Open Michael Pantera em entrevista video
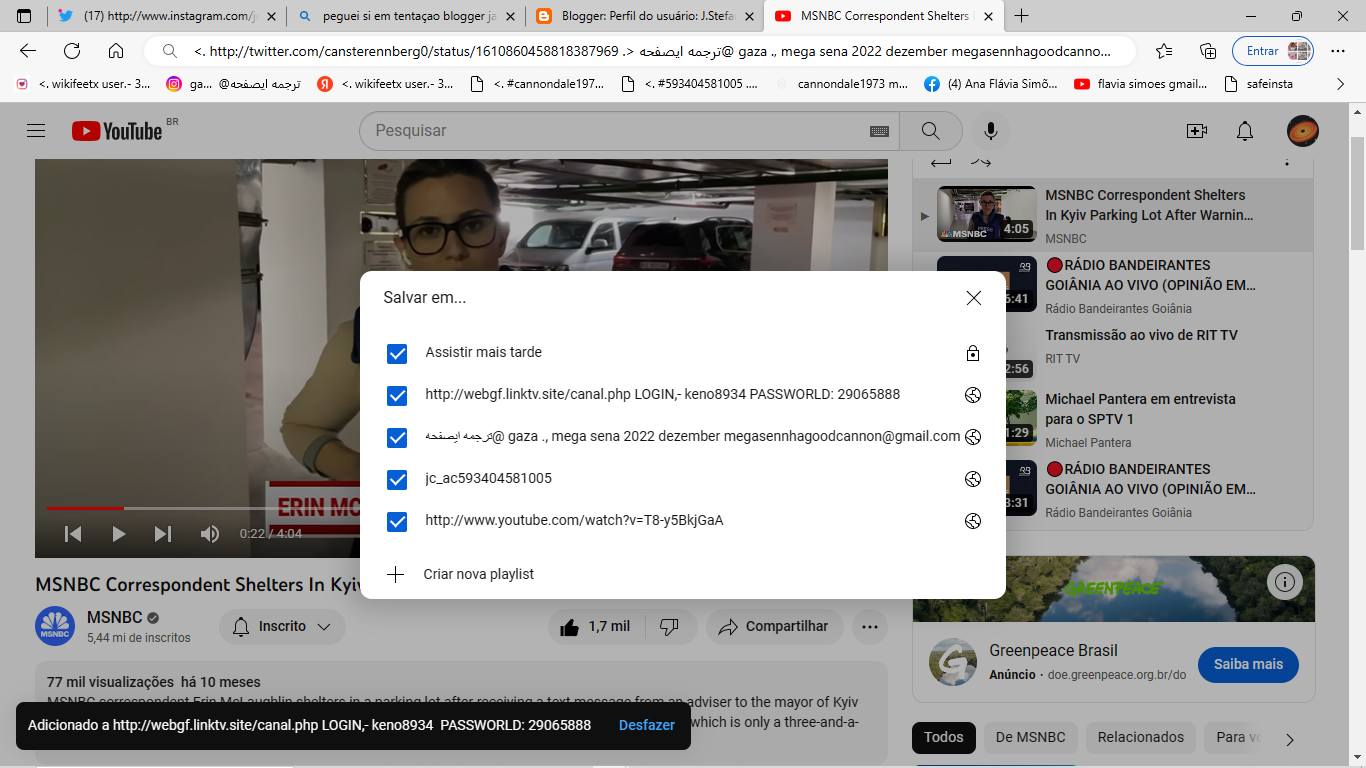Image resolution: width=1366 pixels, height=768 pixels. [x=1140, y=409]
